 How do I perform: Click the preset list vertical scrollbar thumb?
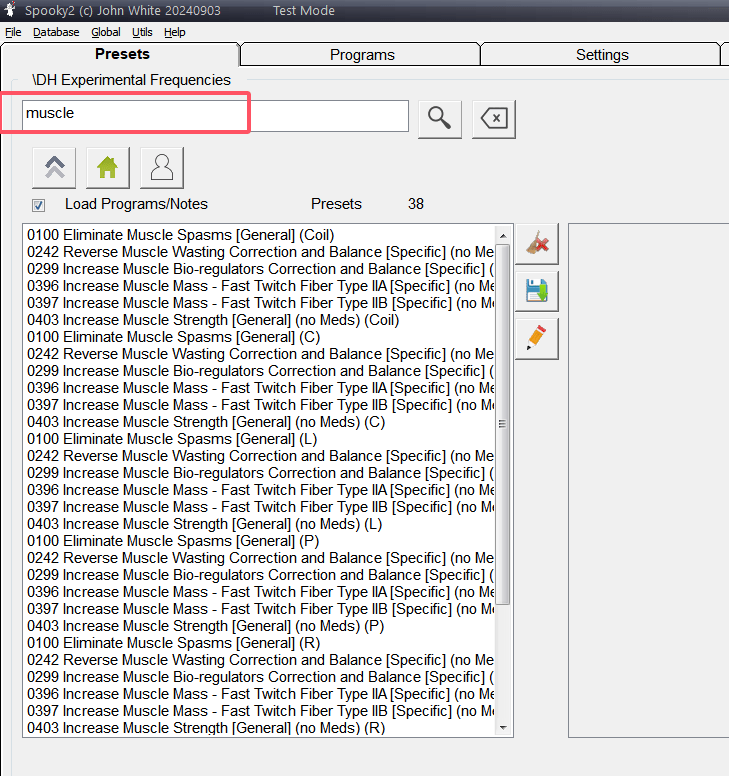(503, 424)
